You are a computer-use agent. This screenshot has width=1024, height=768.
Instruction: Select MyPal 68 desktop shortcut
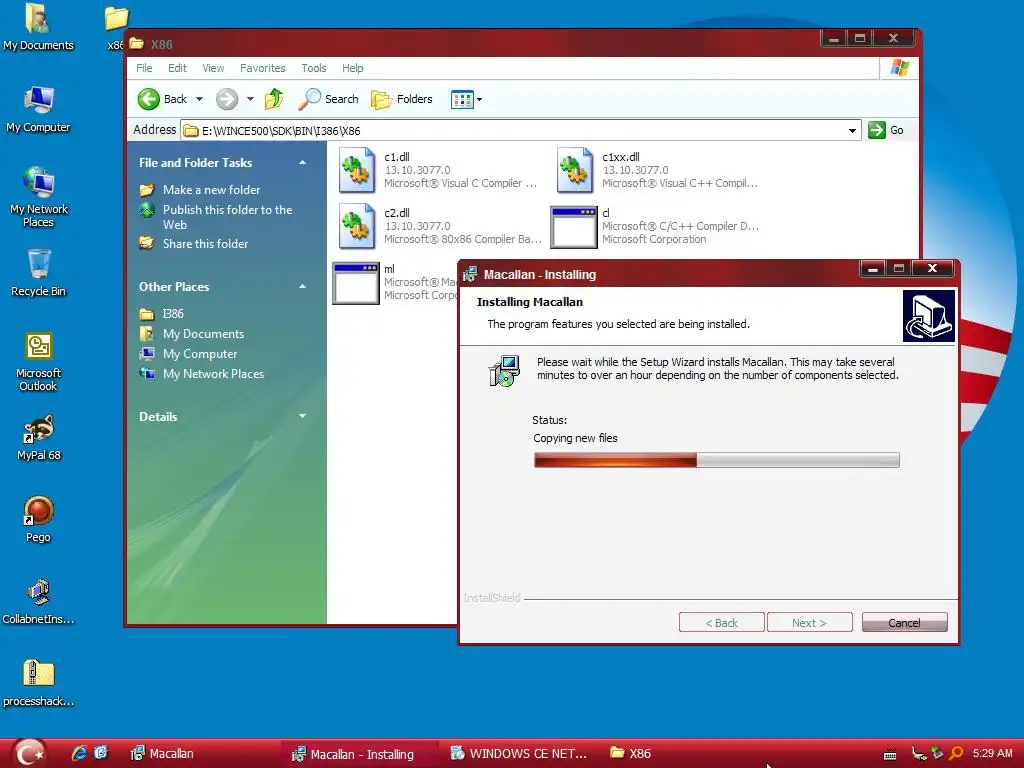pyautogui.click(x=38, y=438)
